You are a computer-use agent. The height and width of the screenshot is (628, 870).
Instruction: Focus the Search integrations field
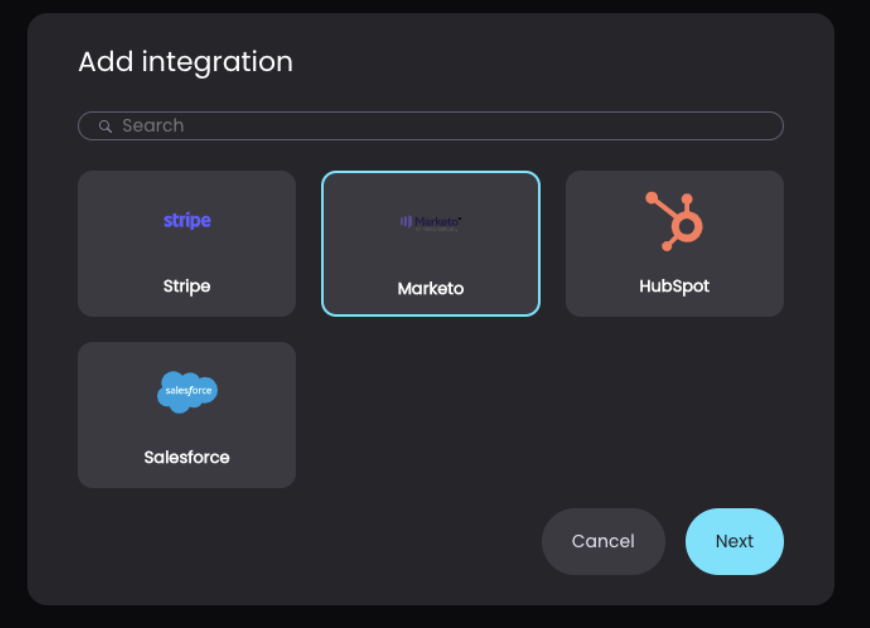pos(431,126)
